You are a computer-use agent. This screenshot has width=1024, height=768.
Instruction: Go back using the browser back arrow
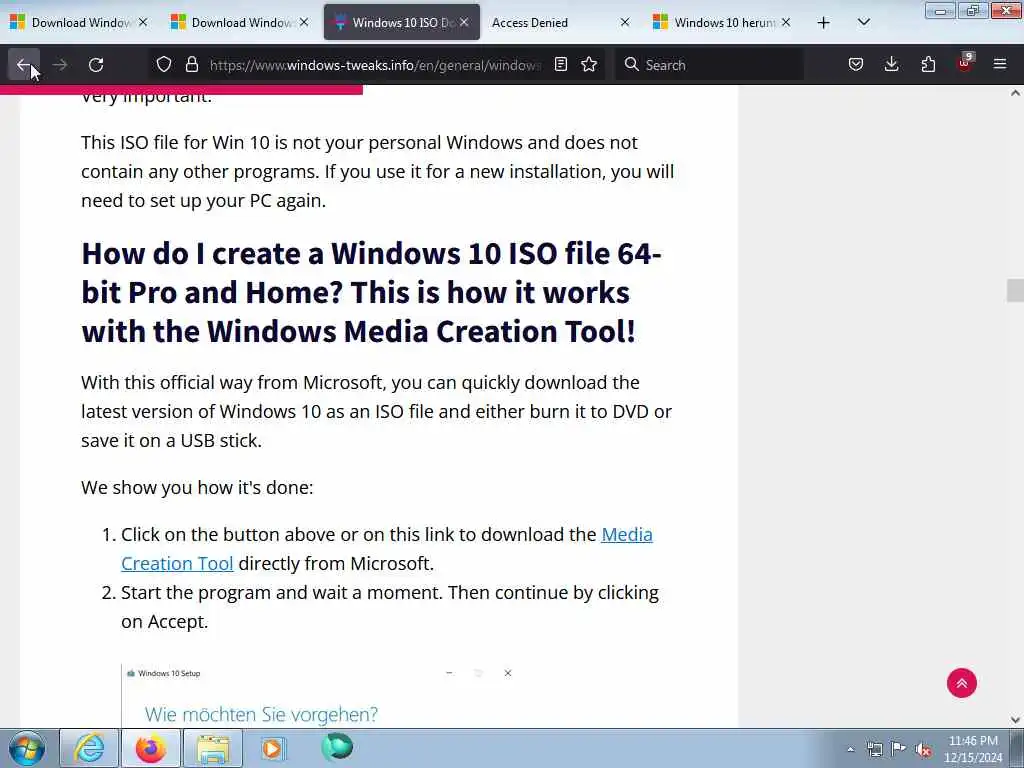pyautogui.click(x=24, y=65)
